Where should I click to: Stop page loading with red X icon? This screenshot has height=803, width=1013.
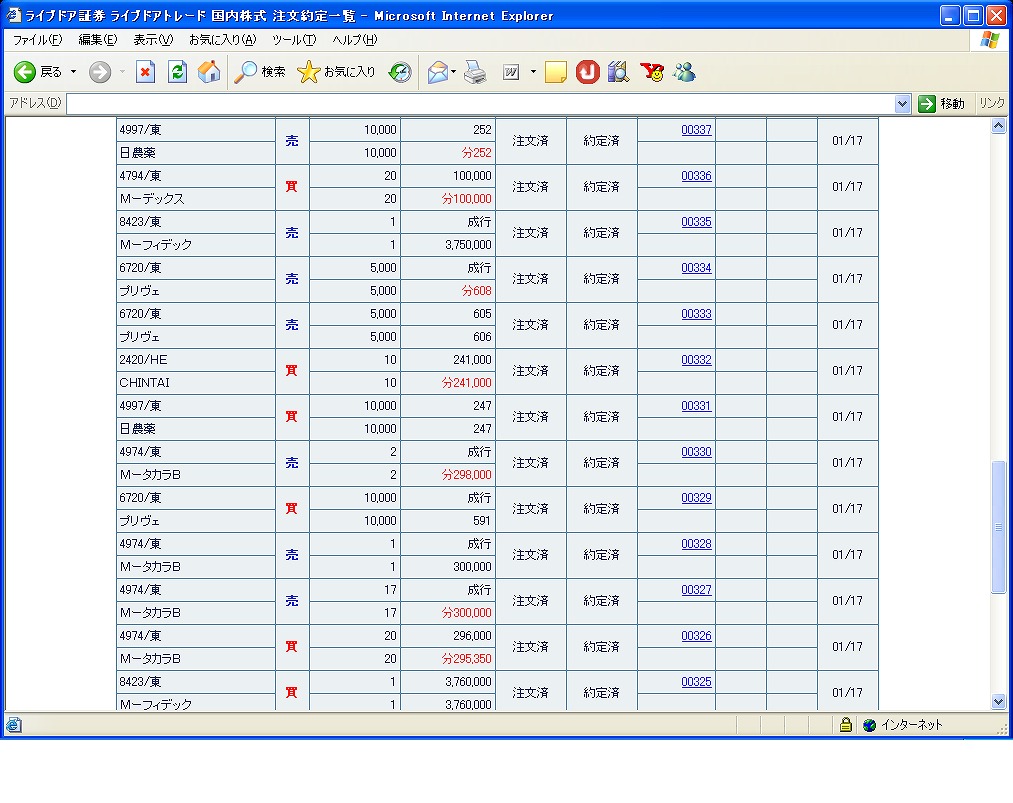pos(145,72)
